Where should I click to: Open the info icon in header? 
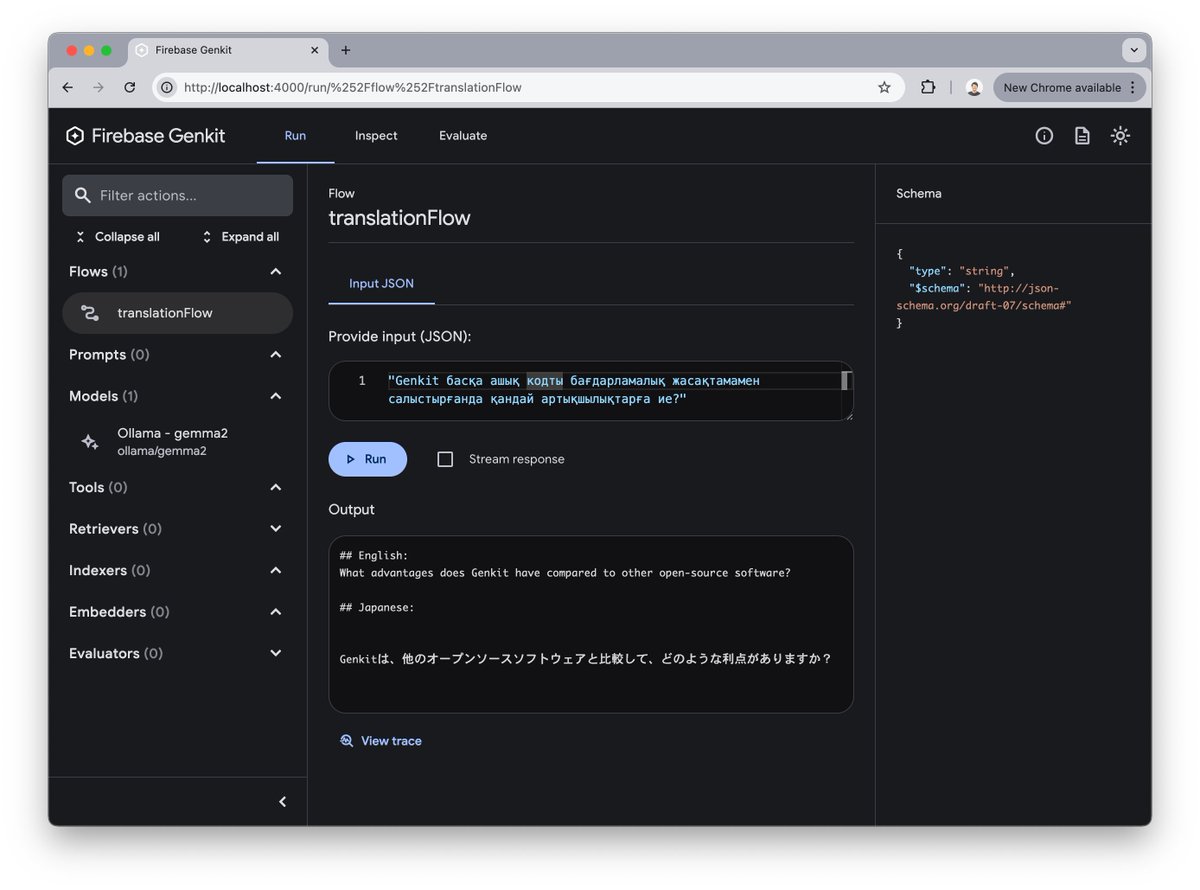pyautogui.click(x=1044, y=136)
